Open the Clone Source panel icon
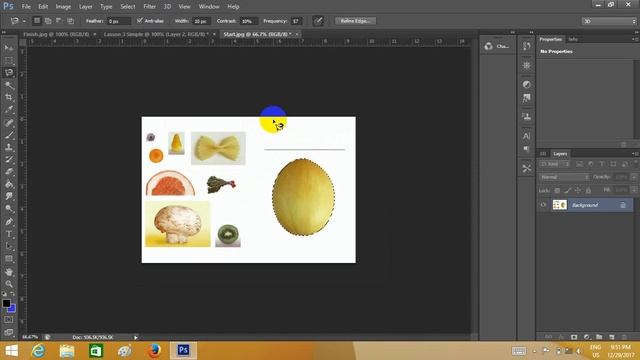The image size is (640, 360). tap(527, 117)
